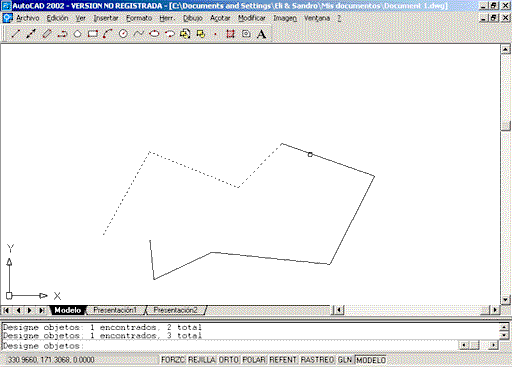Click the vertical scrollbar down arrow
Image resolution: width=512 pixels, height=367 pixels.
505,300
